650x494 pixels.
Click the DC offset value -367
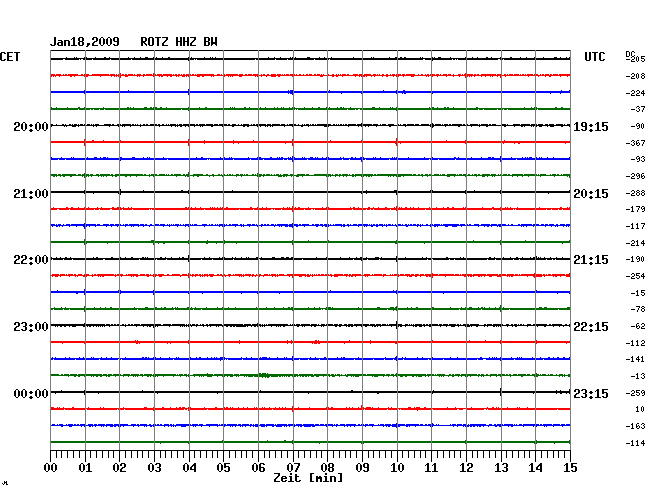pyautogui.click(x=635, y=143)
